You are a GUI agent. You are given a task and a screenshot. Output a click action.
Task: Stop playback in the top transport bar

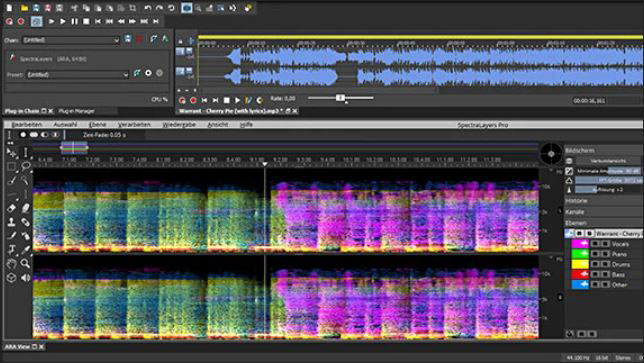tap(86, 21)
